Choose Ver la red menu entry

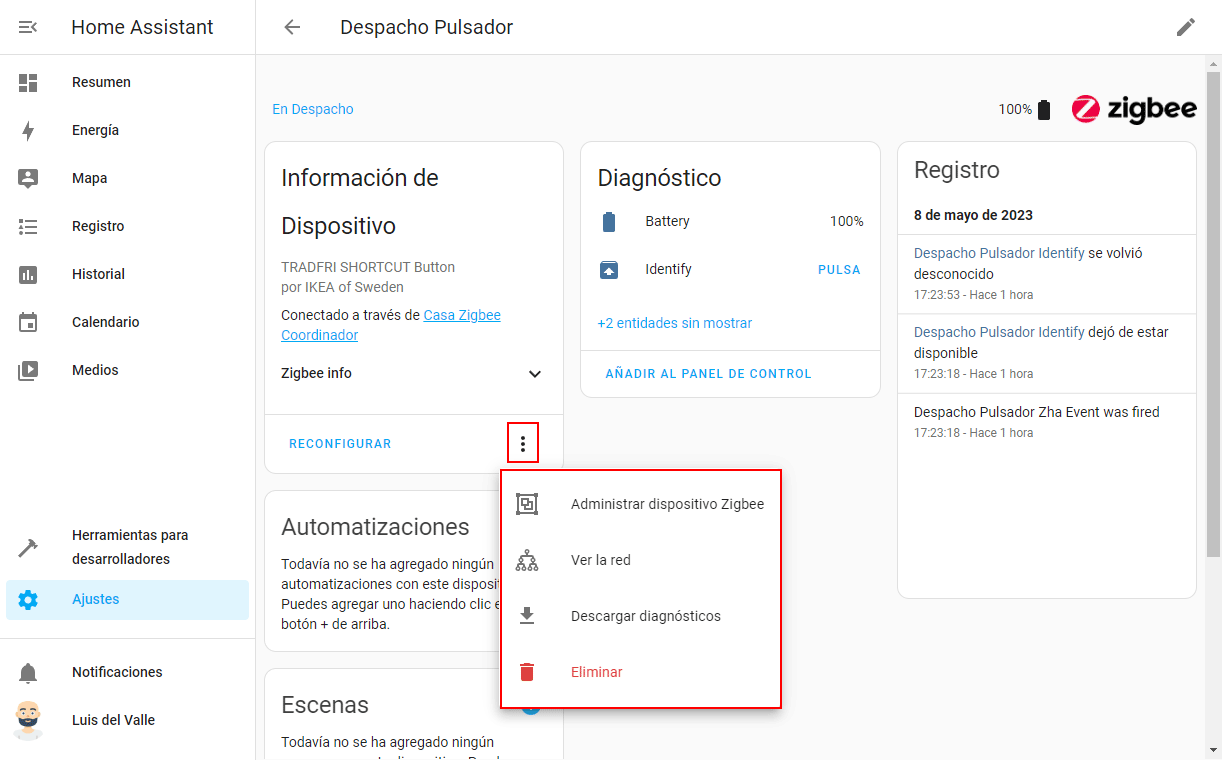coord(600,560)
